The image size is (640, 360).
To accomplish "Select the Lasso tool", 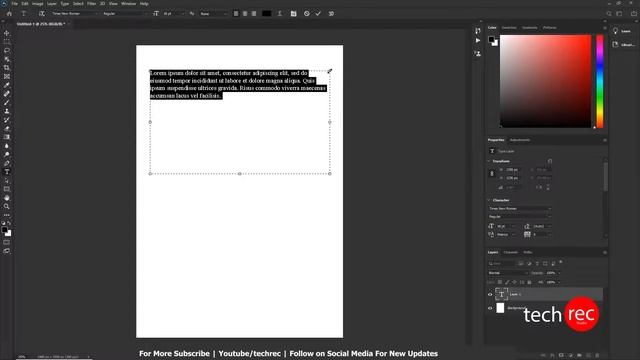I will (7, 51).
